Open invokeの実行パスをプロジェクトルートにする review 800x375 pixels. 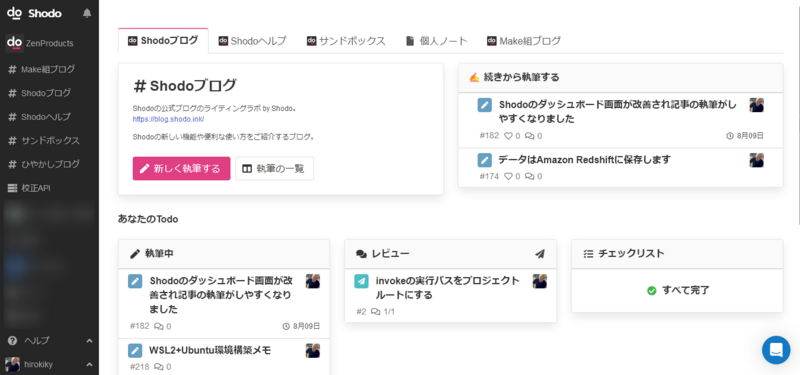[x=448, y=287]
